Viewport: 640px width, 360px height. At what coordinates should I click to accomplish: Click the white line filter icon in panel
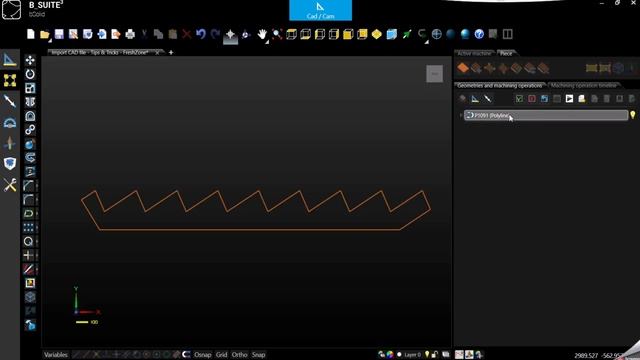487,99
